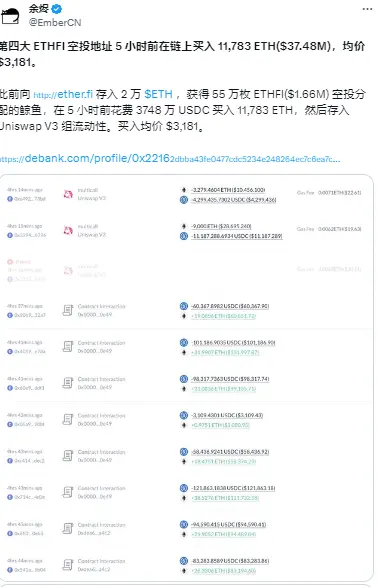Select the amount -94,590.415 USDC
Viewport: 378px width, 587px height.
click(x=228, y=524)
